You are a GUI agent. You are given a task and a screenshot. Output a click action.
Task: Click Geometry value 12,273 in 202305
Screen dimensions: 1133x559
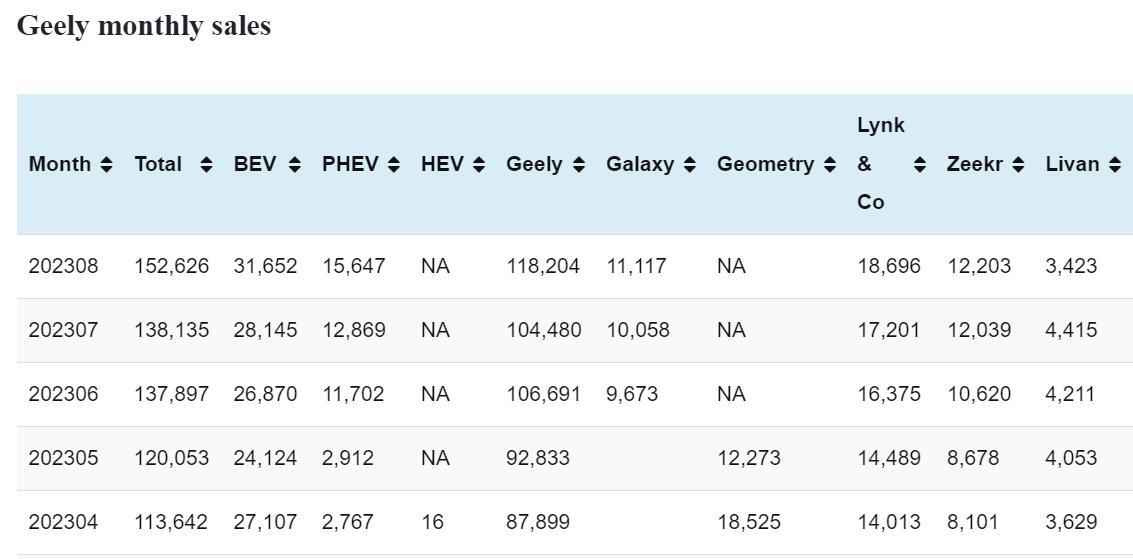748,458
